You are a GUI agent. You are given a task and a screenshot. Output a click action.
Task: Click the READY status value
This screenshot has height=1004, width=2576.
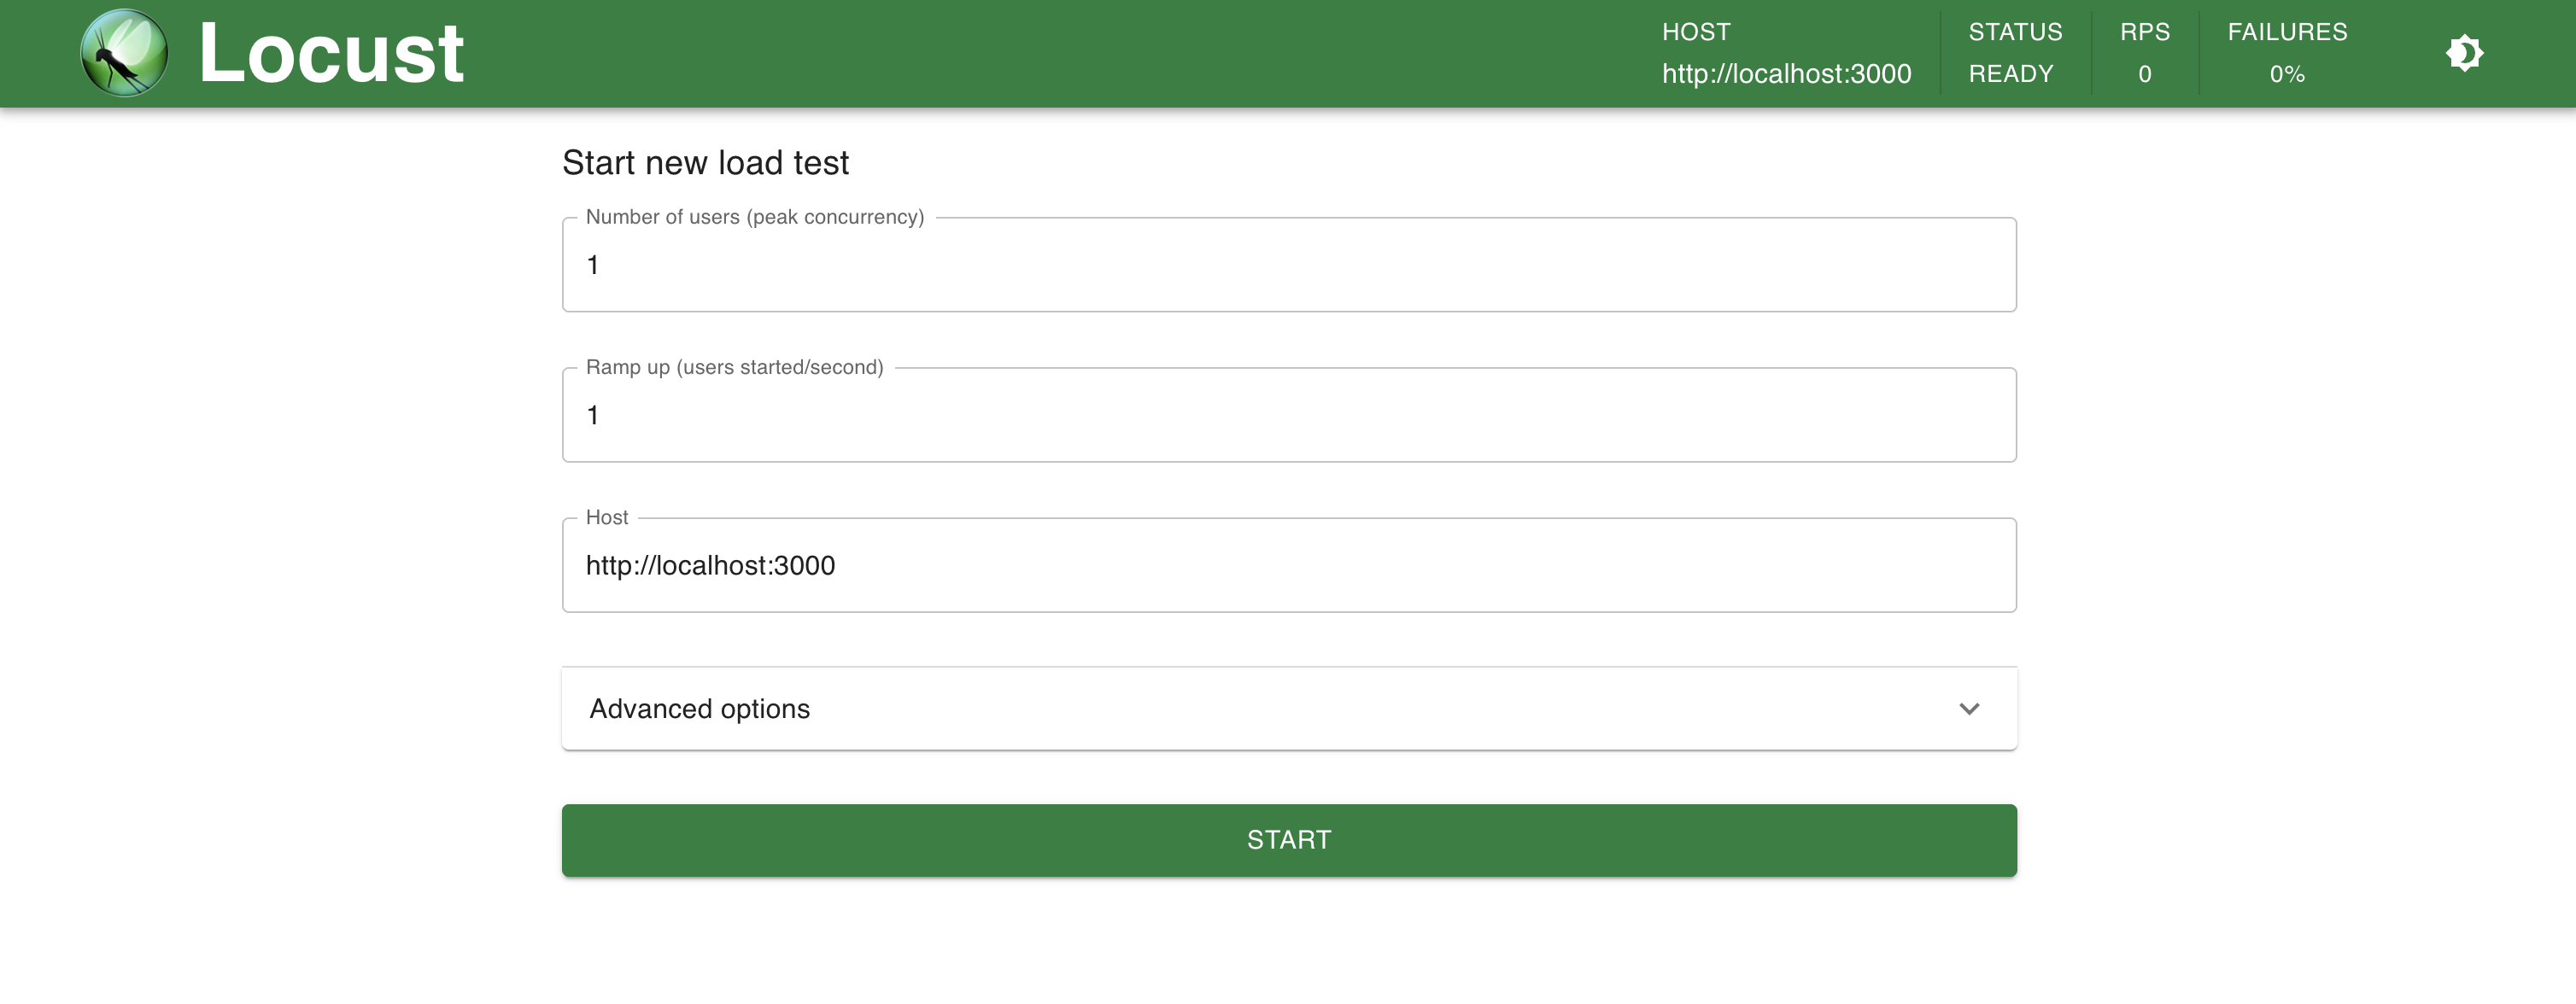pos(2010,74)
